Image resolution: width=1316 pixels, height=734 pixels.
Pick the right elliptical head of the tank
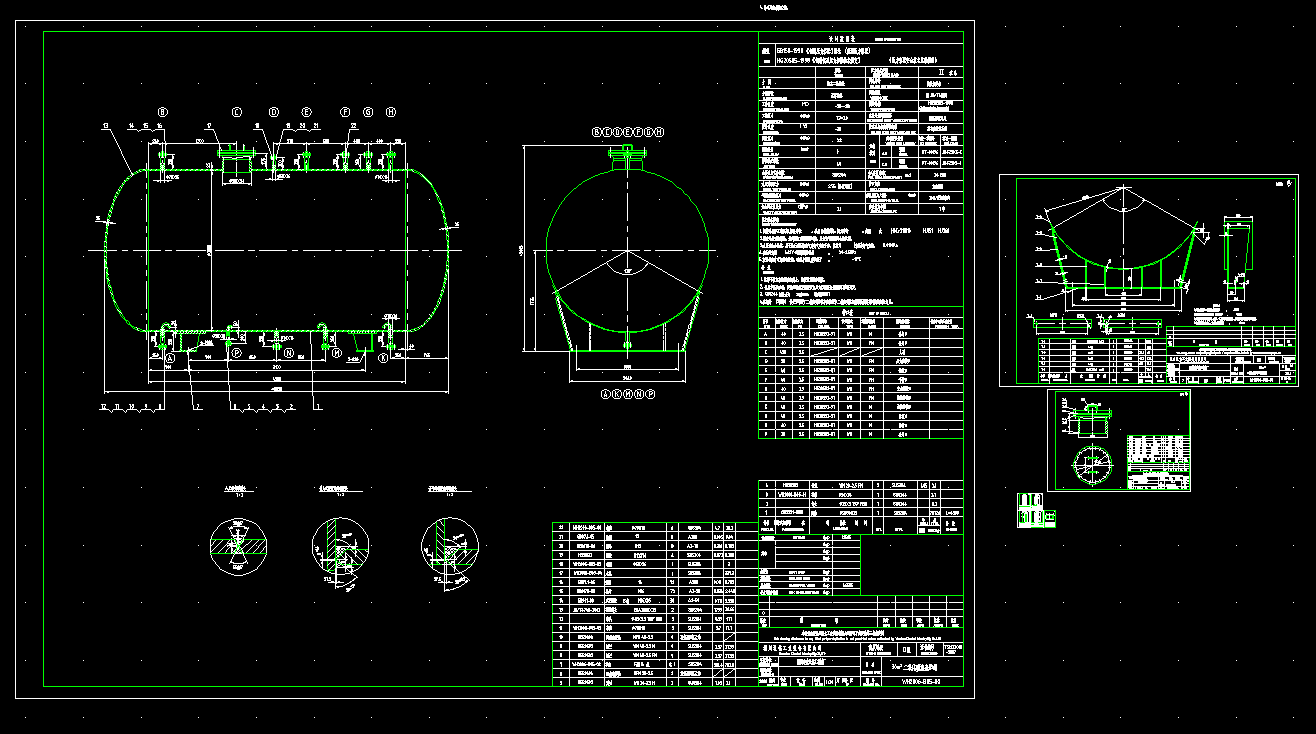[x=429, y=249]
